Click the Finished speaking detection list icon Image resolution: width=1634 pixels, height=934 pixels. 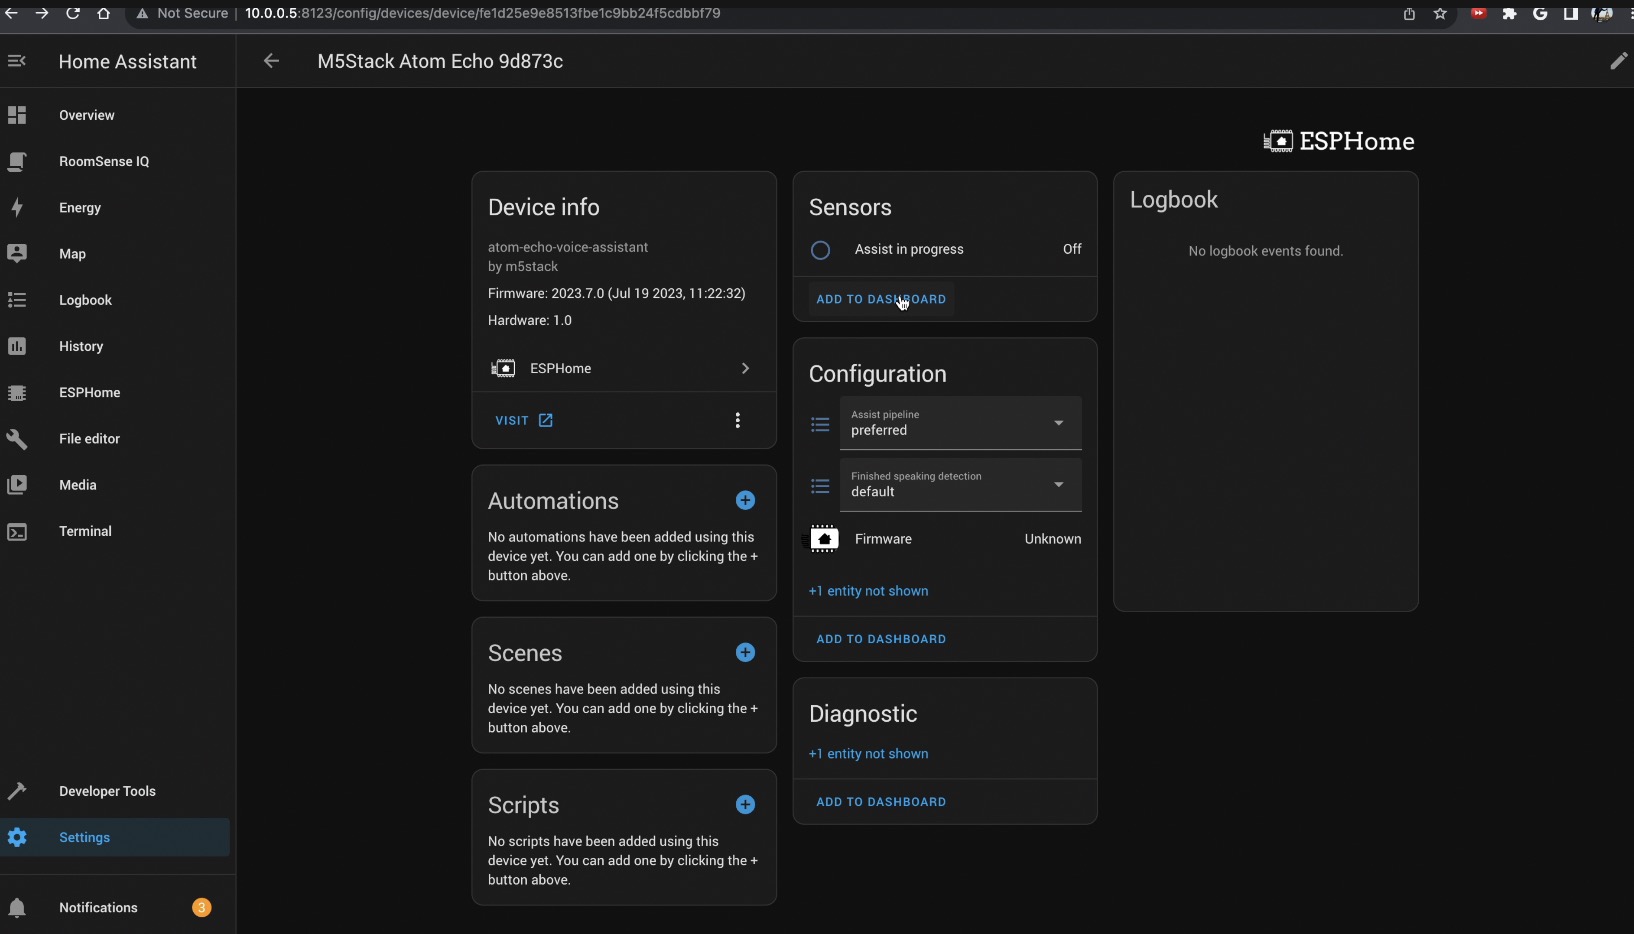820,486
